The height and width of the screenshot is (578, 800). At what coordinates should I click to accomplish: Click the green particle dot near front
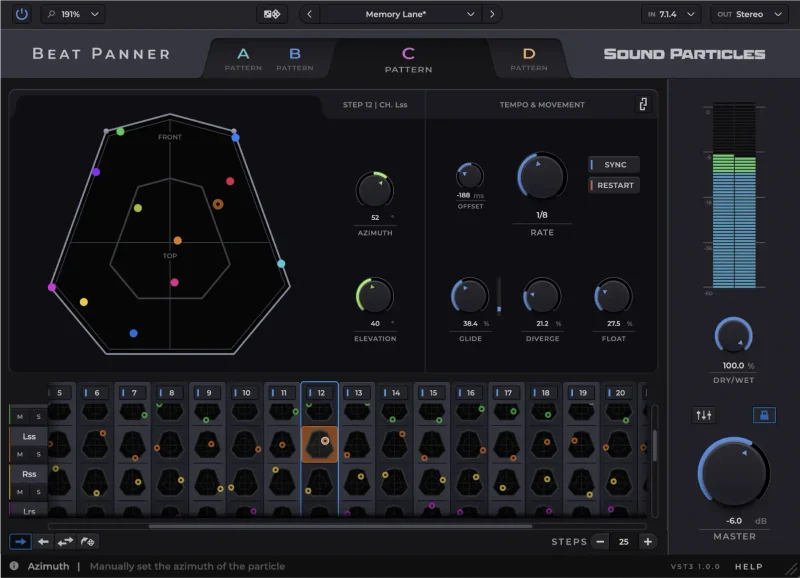(x=120, y=132)
